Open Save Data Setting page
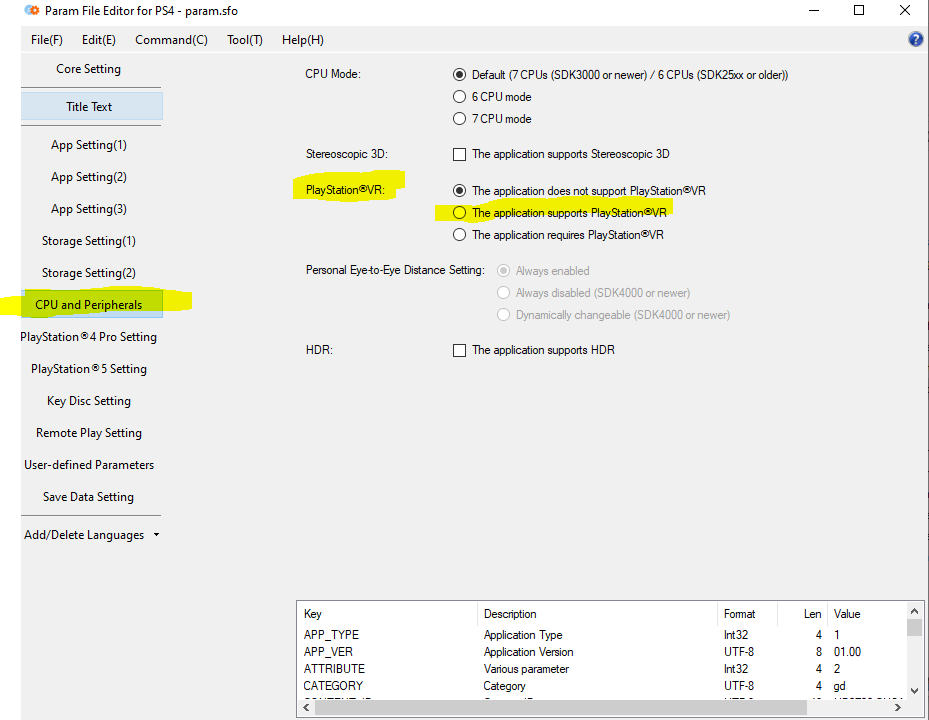 [x=89, y=497]
